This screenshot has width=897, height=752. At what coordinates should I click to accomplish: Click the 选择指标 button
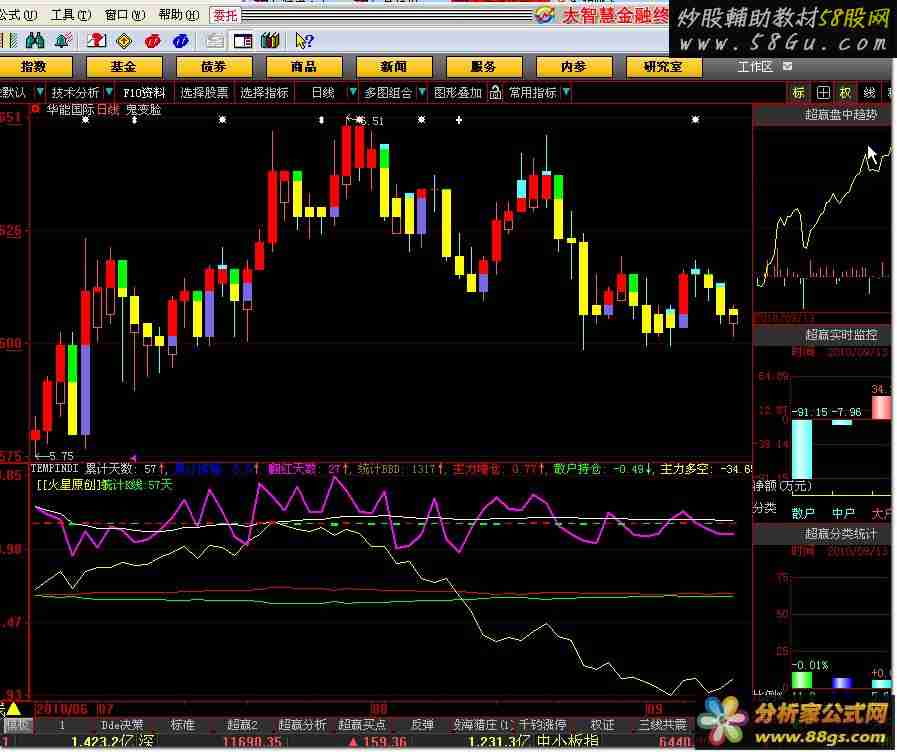tap(264, 92)
